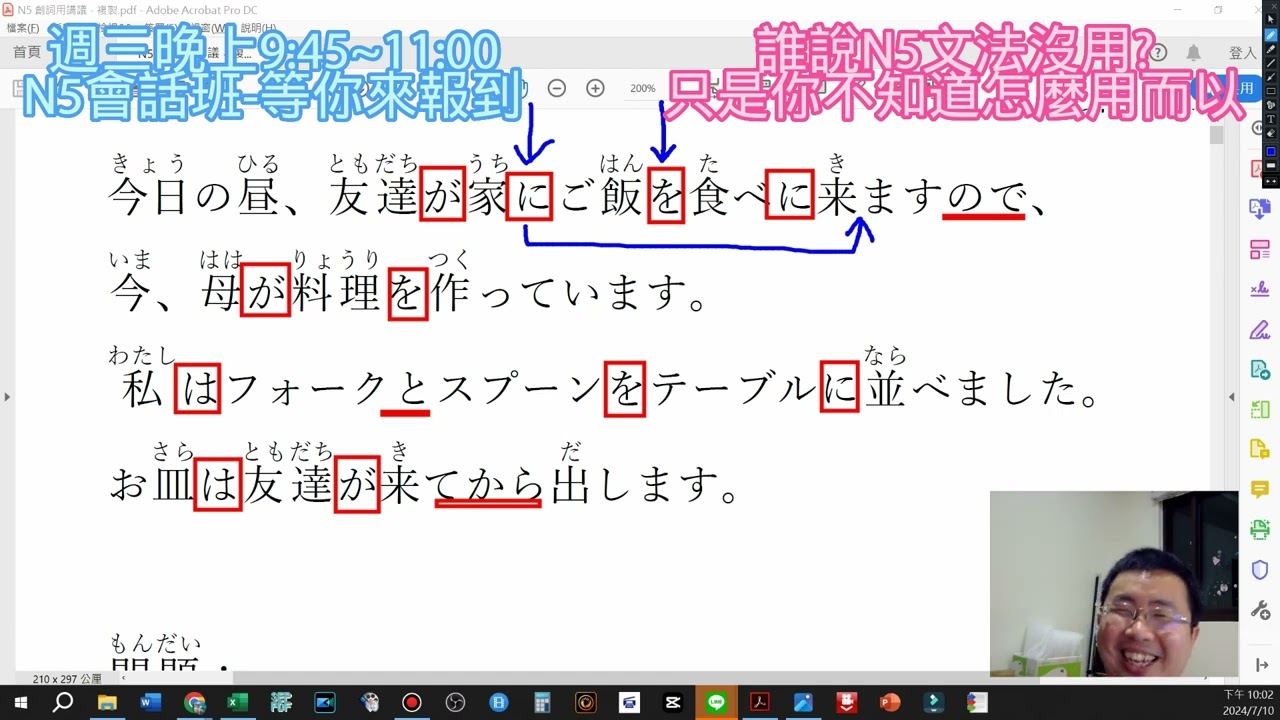This screenshot has height=720, width=1280.
Task: Select the rectangle shape tool
Action: tap(1271, 91)
